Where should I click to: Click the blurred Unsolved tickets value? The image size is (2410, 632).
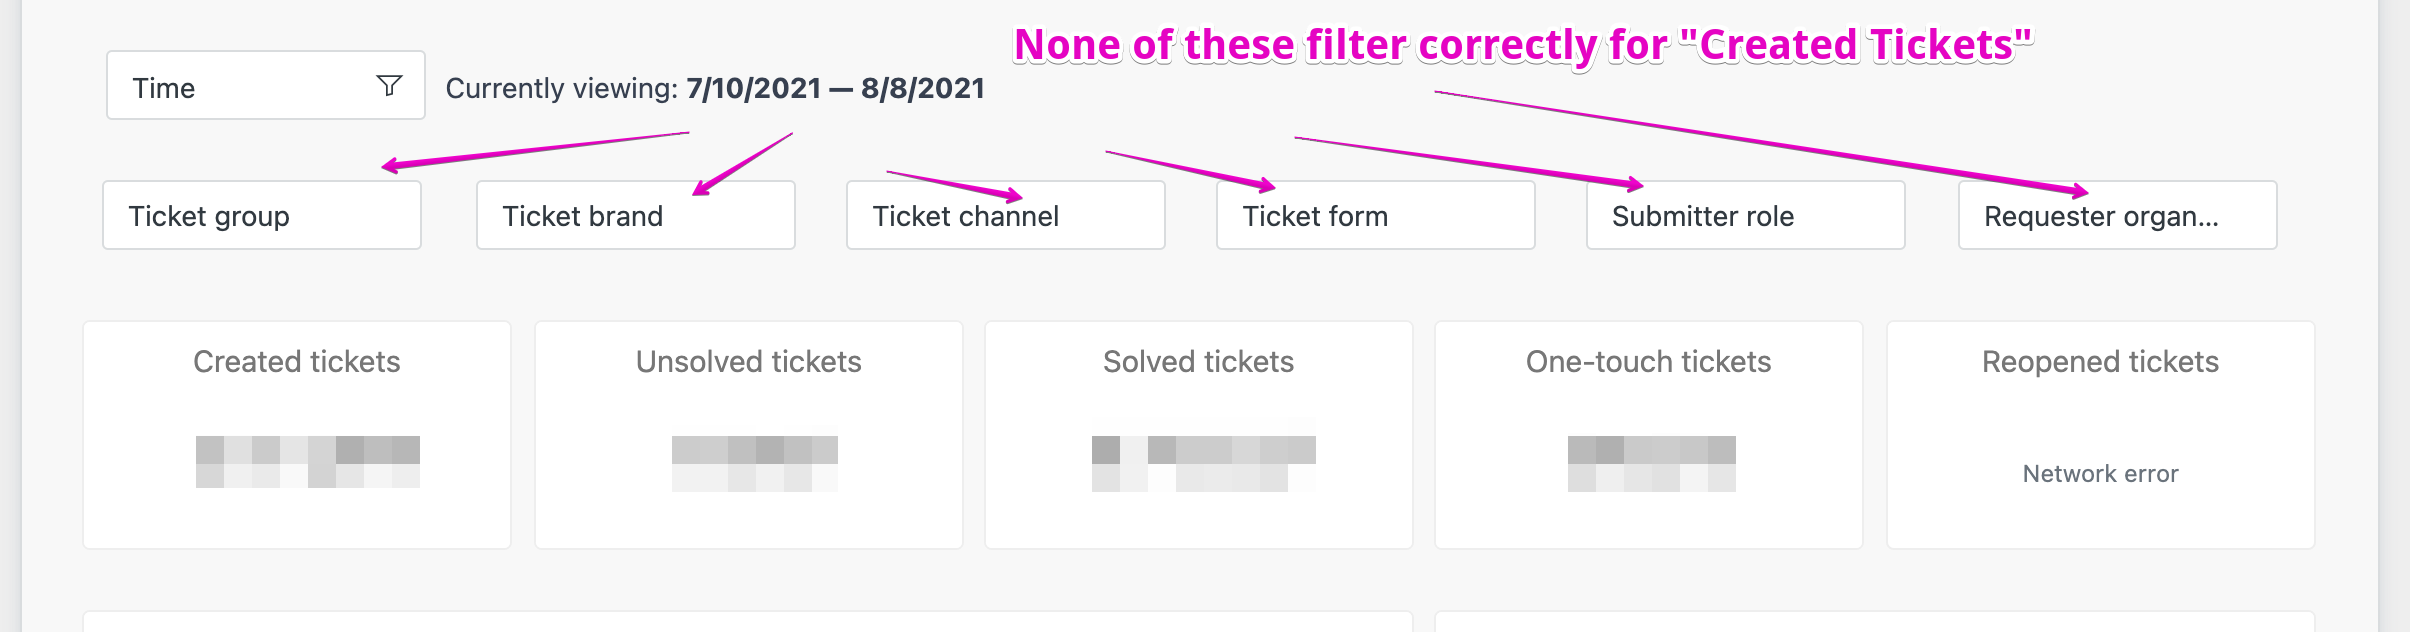(x=754, y=463)
